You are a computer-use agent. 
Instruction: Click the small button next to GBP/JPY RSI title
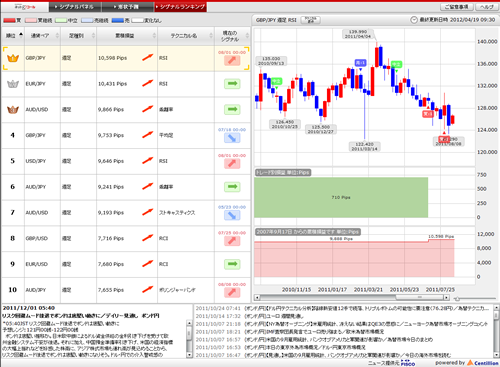pos(310,20)
